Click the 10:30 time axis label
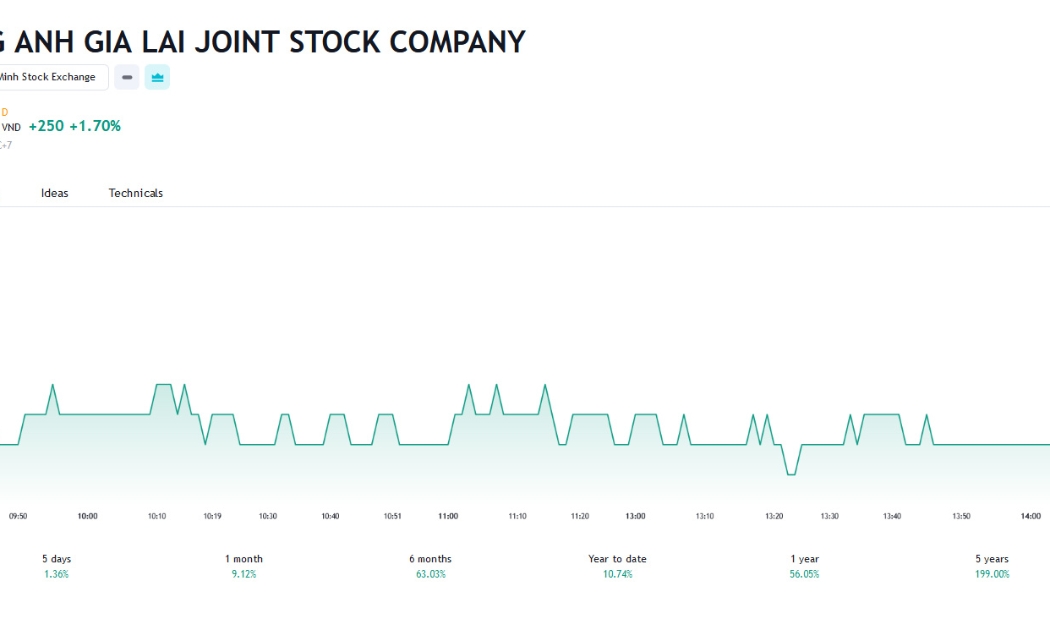Viewport: 1050px width, 630px height. [x=268, y=516]
